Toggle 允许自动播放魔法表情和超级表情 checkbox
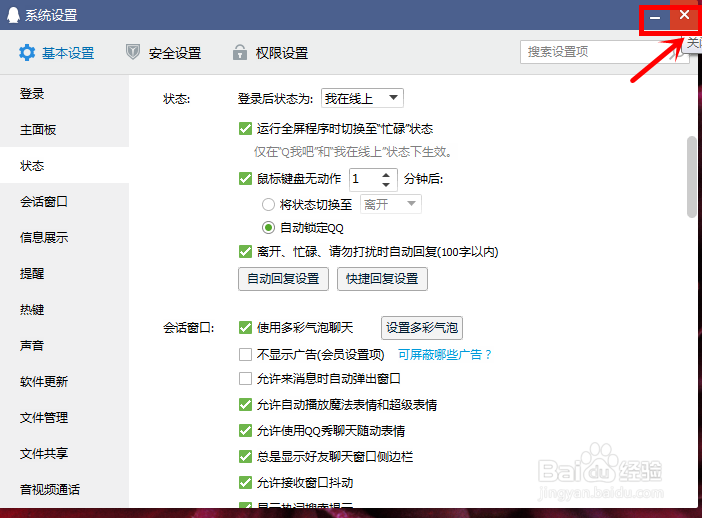 pos(245,405)
